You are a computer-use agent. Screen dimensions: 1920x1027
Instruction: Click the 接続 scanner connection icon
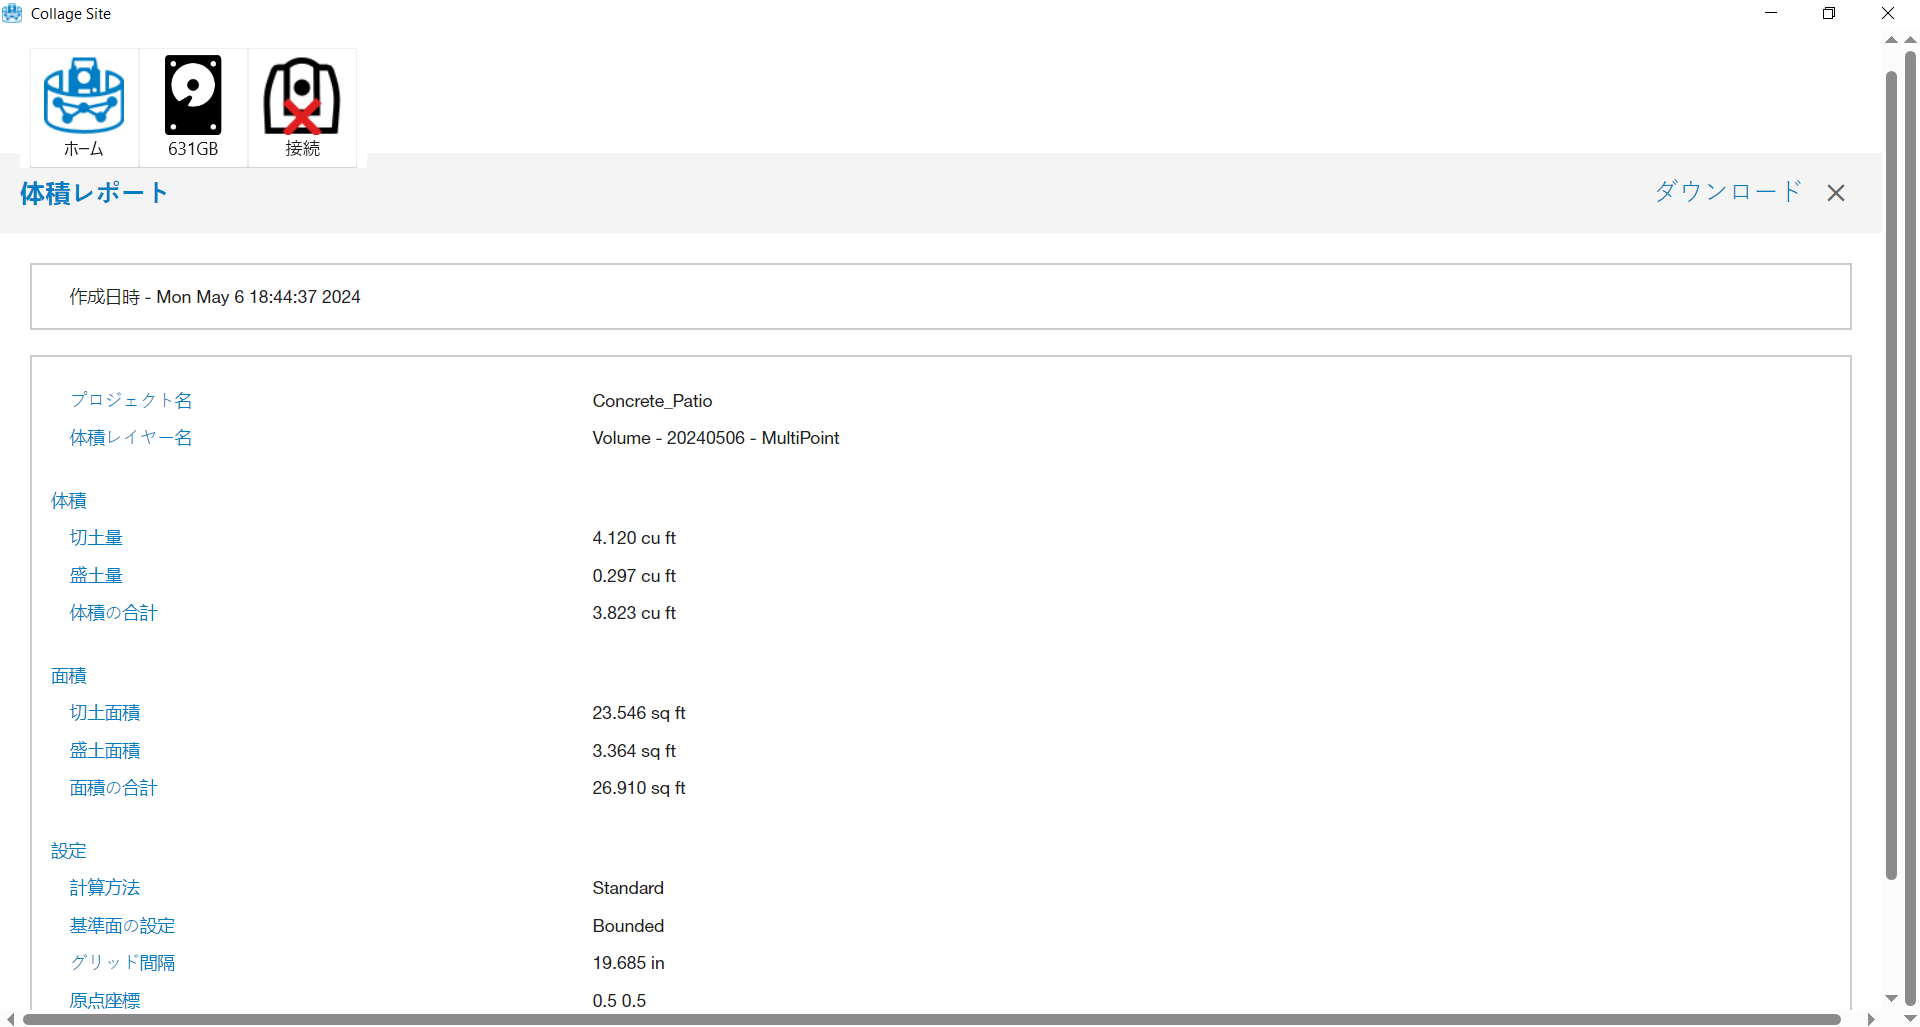click(302, 107)
